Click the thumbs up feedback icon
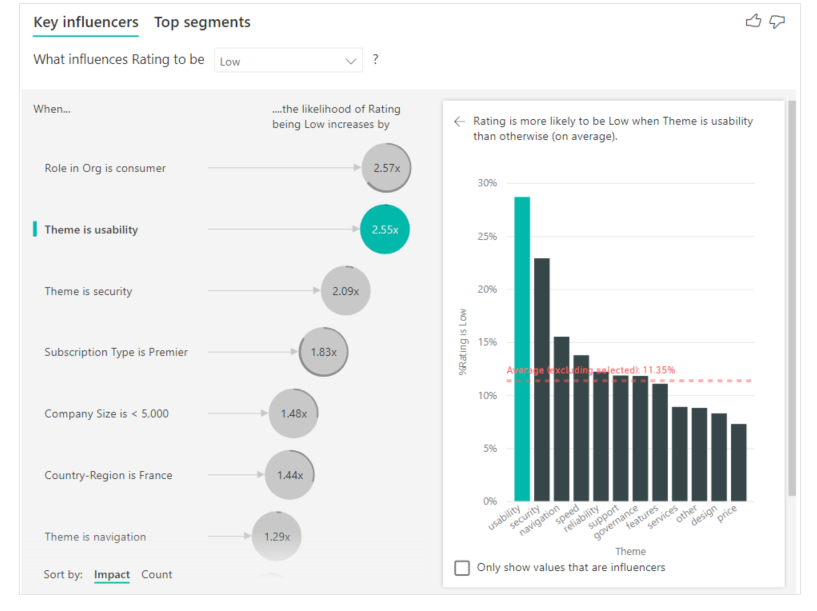 click(753, 21)
